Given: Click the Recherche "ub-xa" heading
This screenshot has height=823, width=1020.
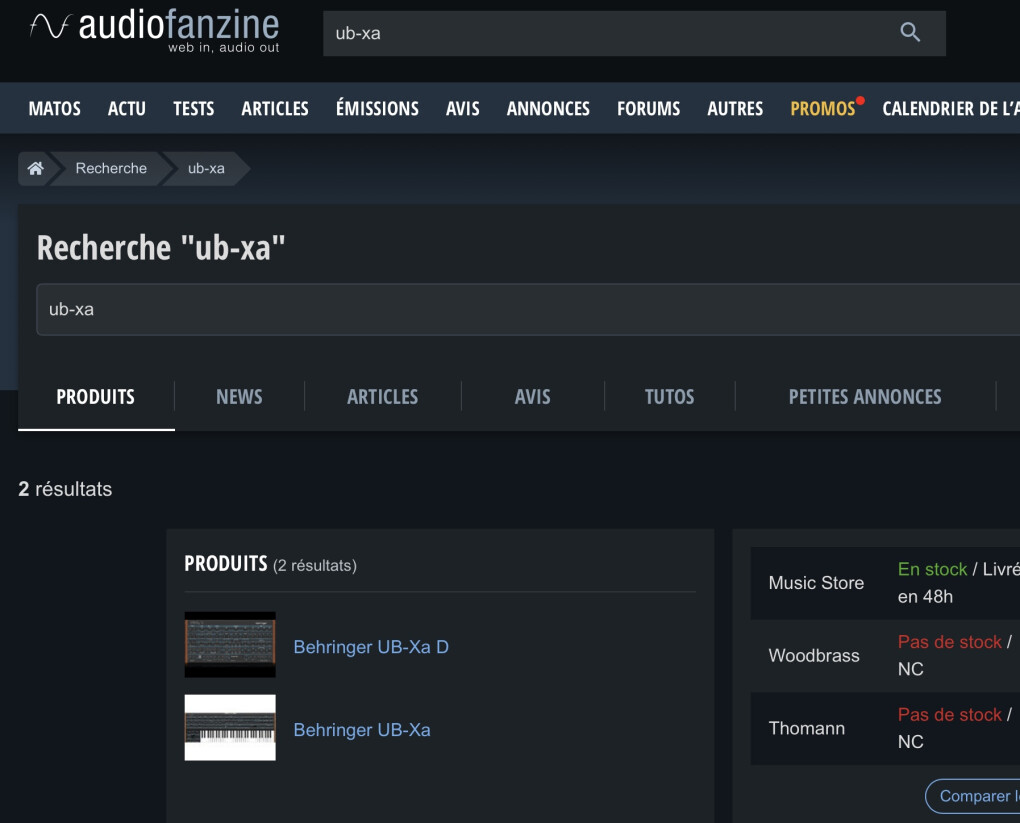Looking at the screenshot, I should [161, 248].
